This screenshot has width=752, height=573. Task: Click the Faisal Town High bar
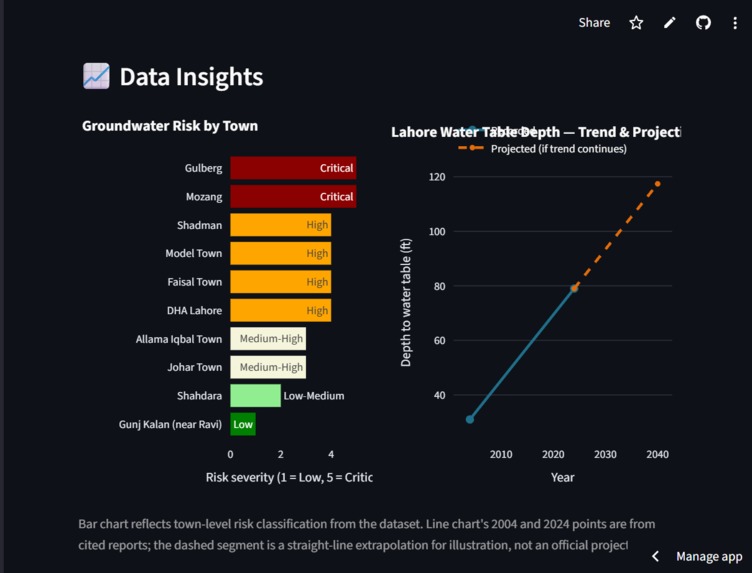(x=281, y=282)
